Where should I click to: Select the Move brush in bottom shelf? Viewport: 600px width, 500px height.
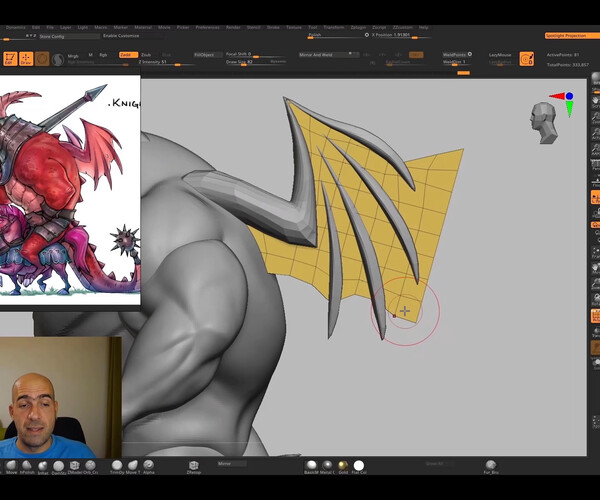11,465
